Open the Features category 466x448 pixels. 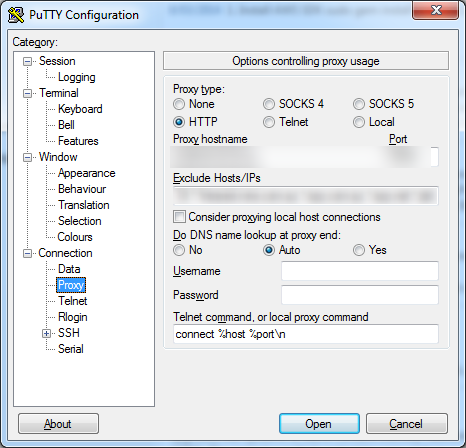coord(78,141)
